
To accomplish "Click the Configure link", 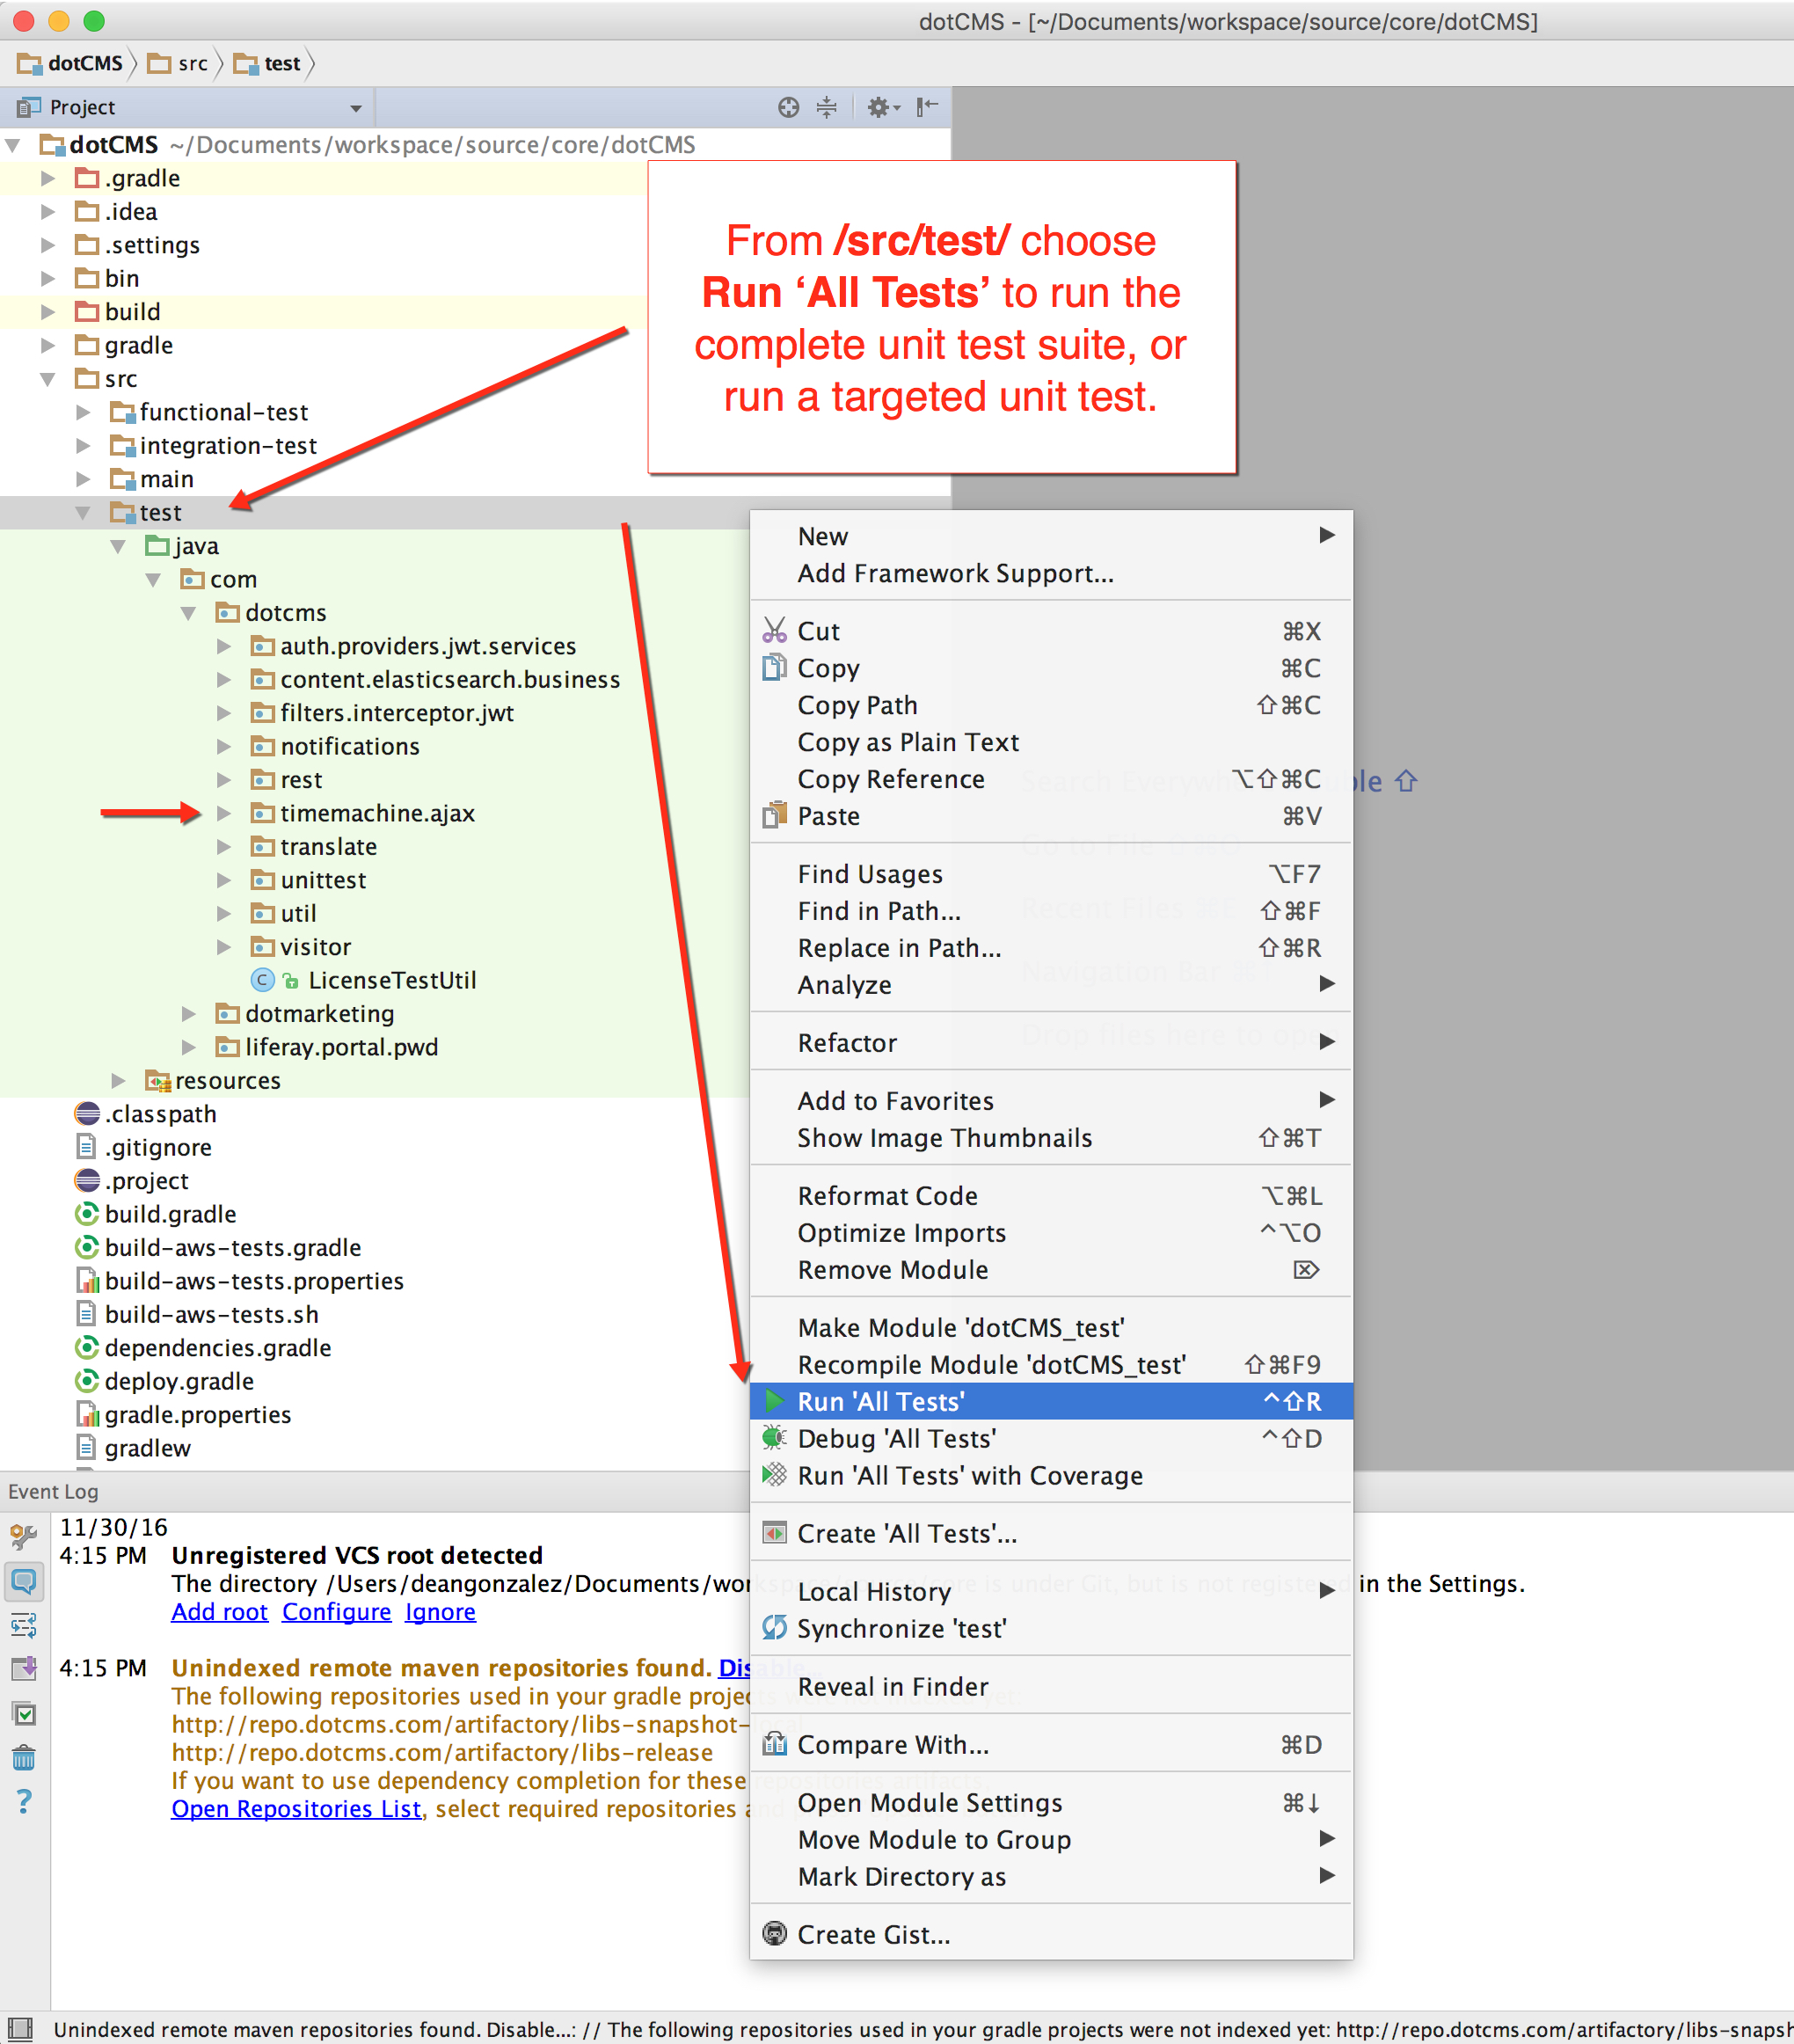I will point(336,1611).
